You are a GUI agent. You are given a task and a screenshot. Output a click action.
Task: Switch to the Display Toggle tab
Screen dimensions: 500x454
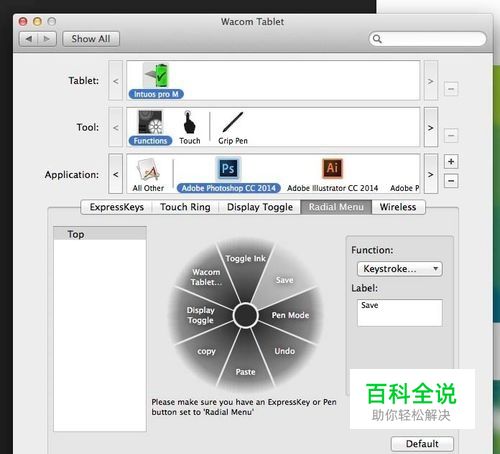[x=260, y=207]
